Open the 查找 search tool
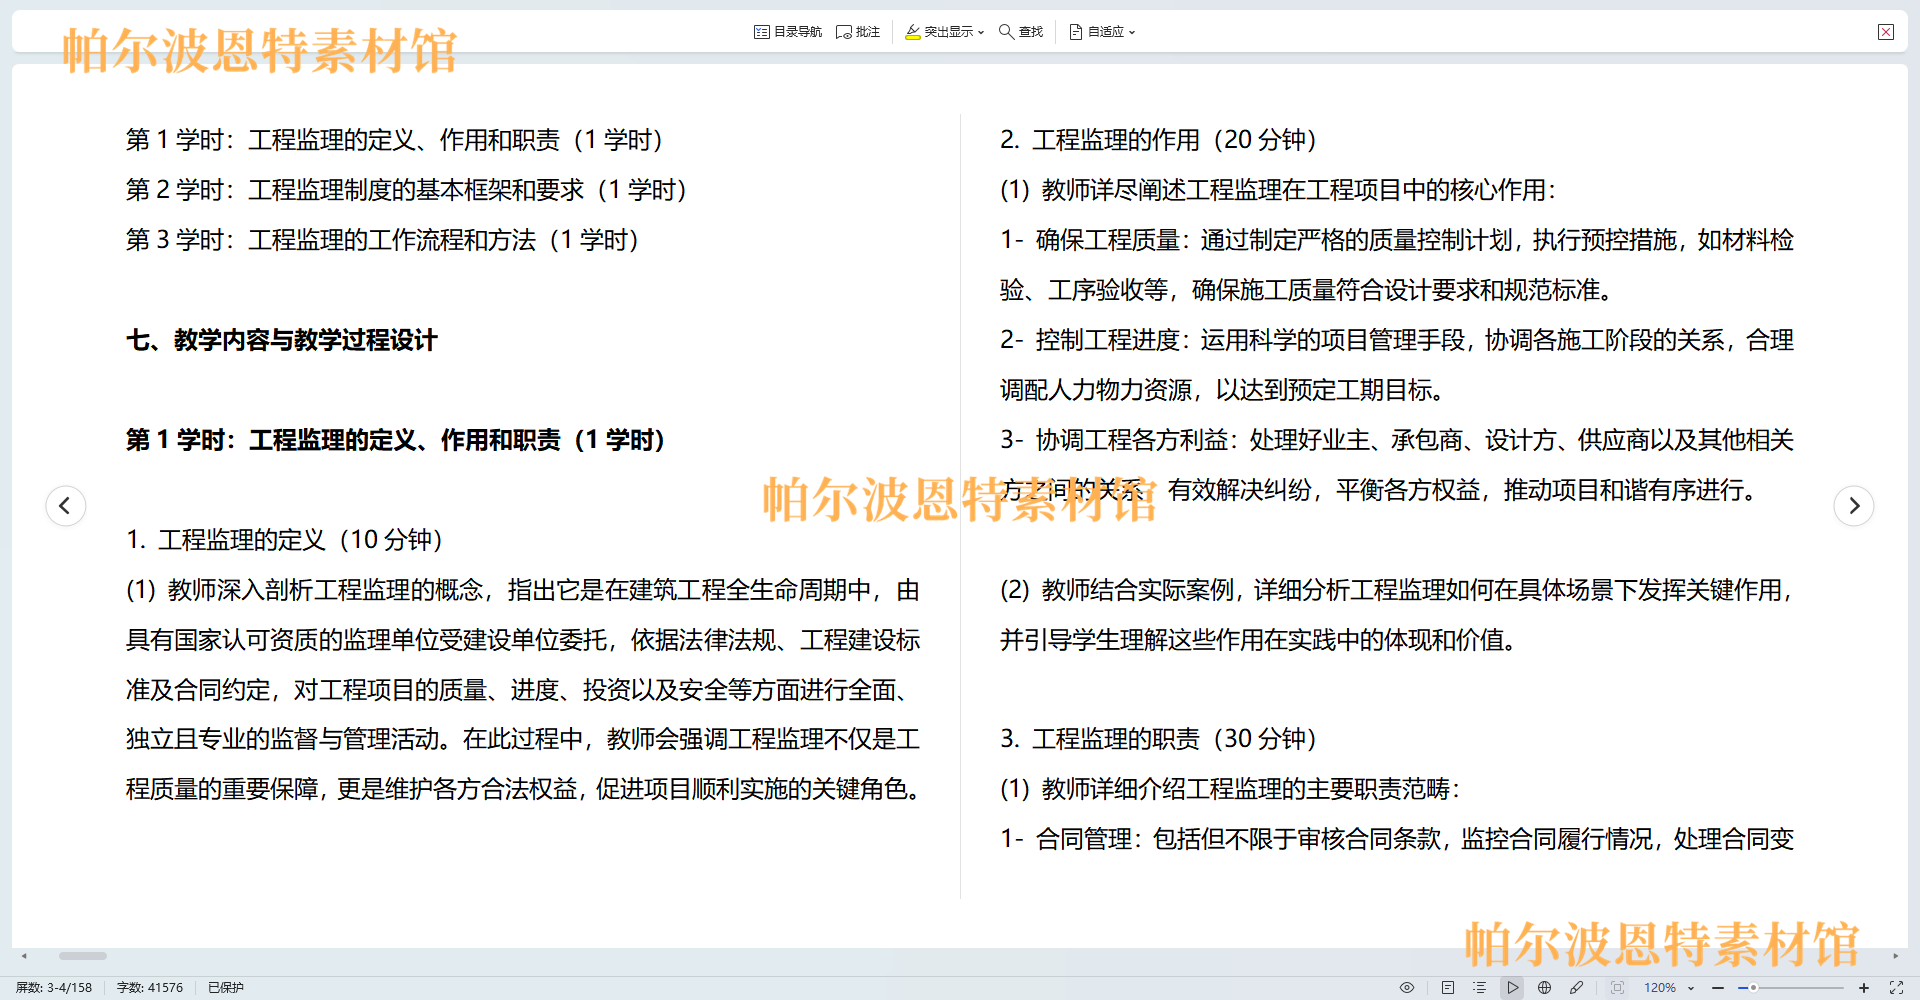The width and height of the screenshot is (1920, 1000). pyautogui.click(x=1021, y=32)
